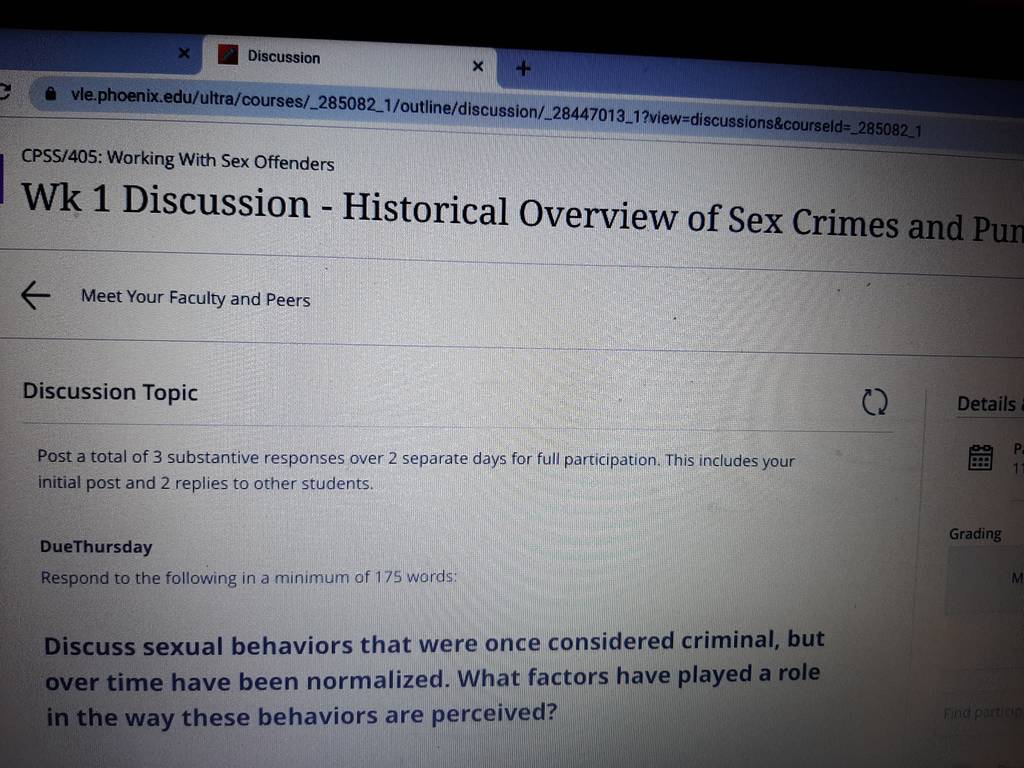Open a new browser tab
This screenshot has width=1024, height=768.
pos(523,68)
